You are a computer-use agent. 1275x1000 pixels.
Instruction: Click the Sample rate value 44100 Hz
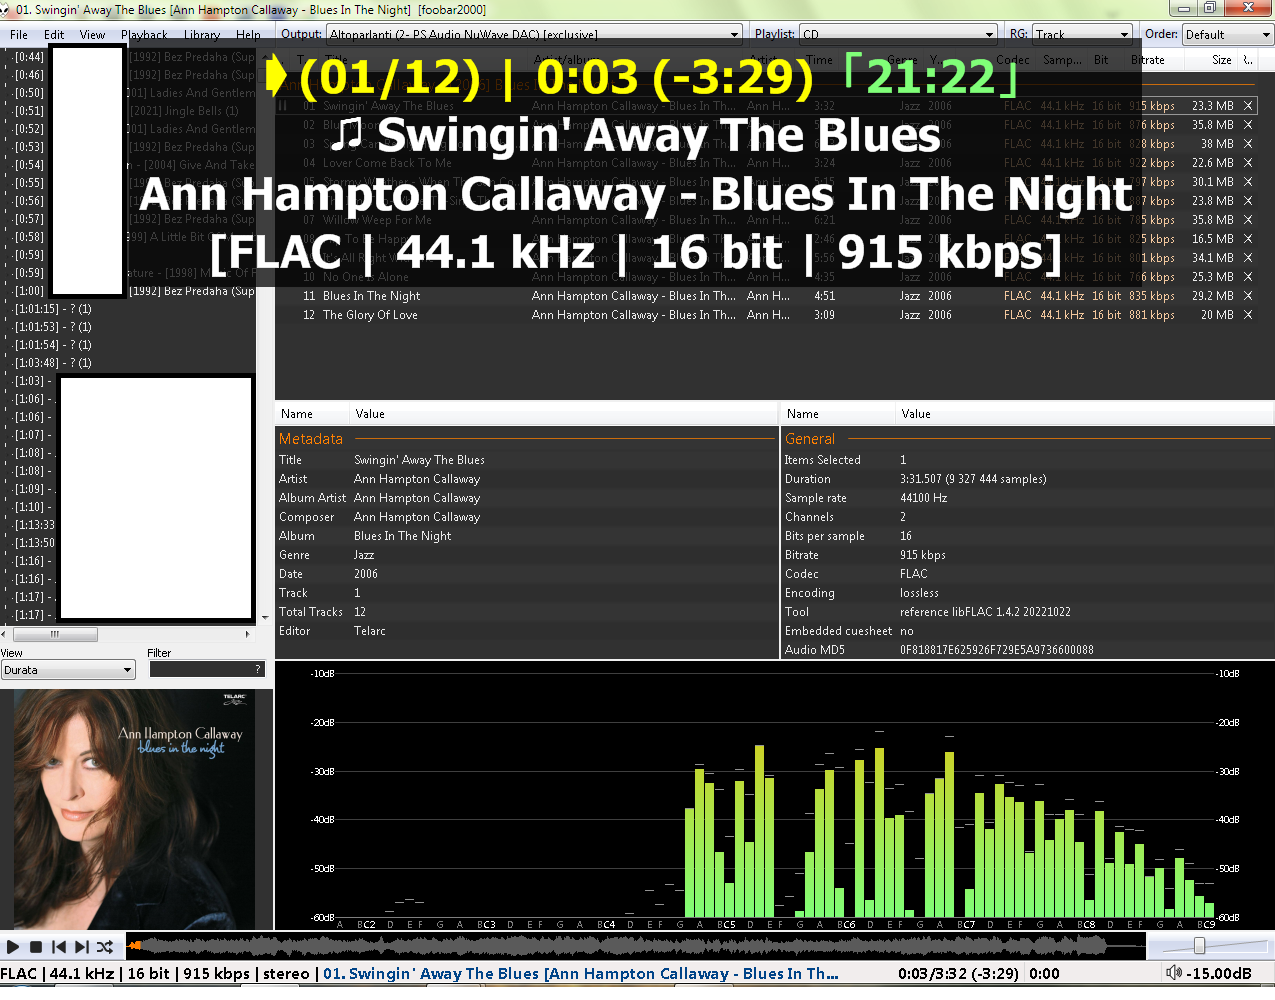pos(924,498)
